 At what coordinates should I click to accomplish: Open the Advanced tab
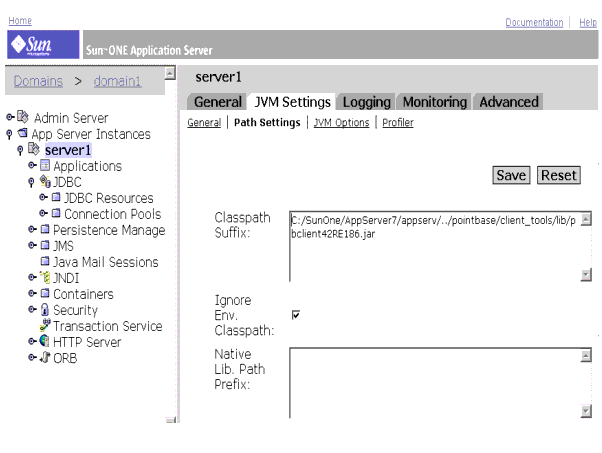coord(509,102)
